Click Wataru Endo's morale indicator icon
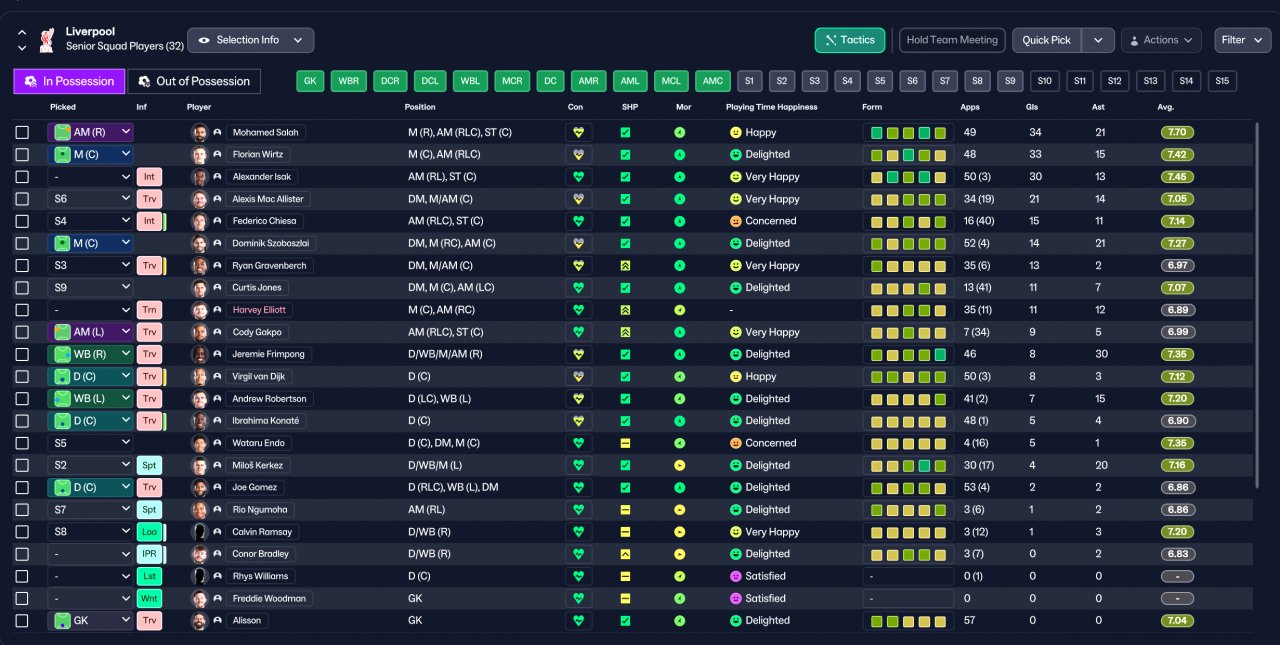 (679, 443)
